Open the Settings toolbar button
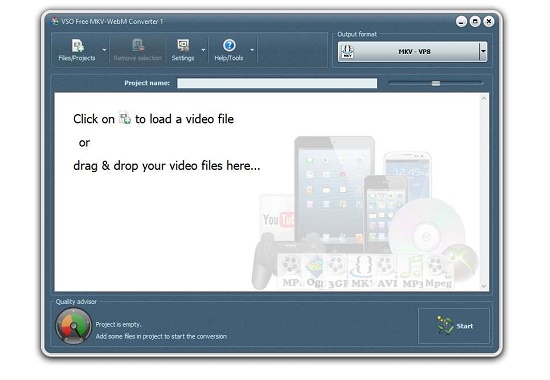The width and height of the screenshot is (550, 380). coord(183,50)
